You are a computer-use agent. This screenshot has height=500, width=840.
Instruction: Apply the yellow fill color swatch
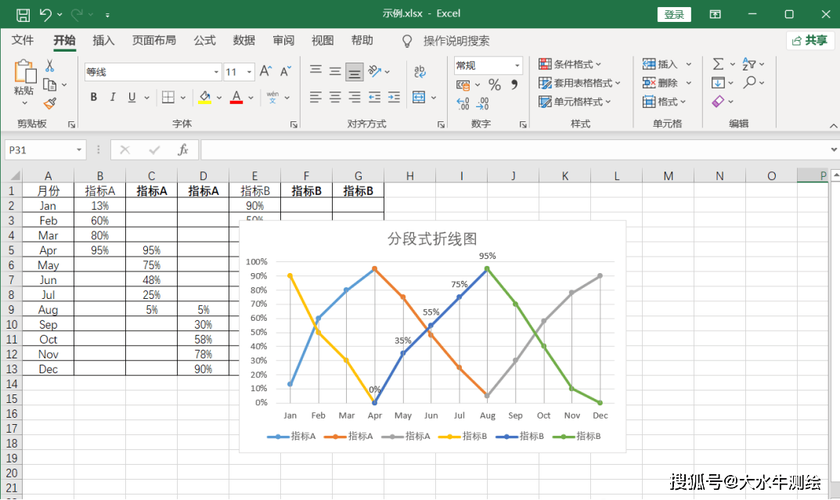point(204,98)
